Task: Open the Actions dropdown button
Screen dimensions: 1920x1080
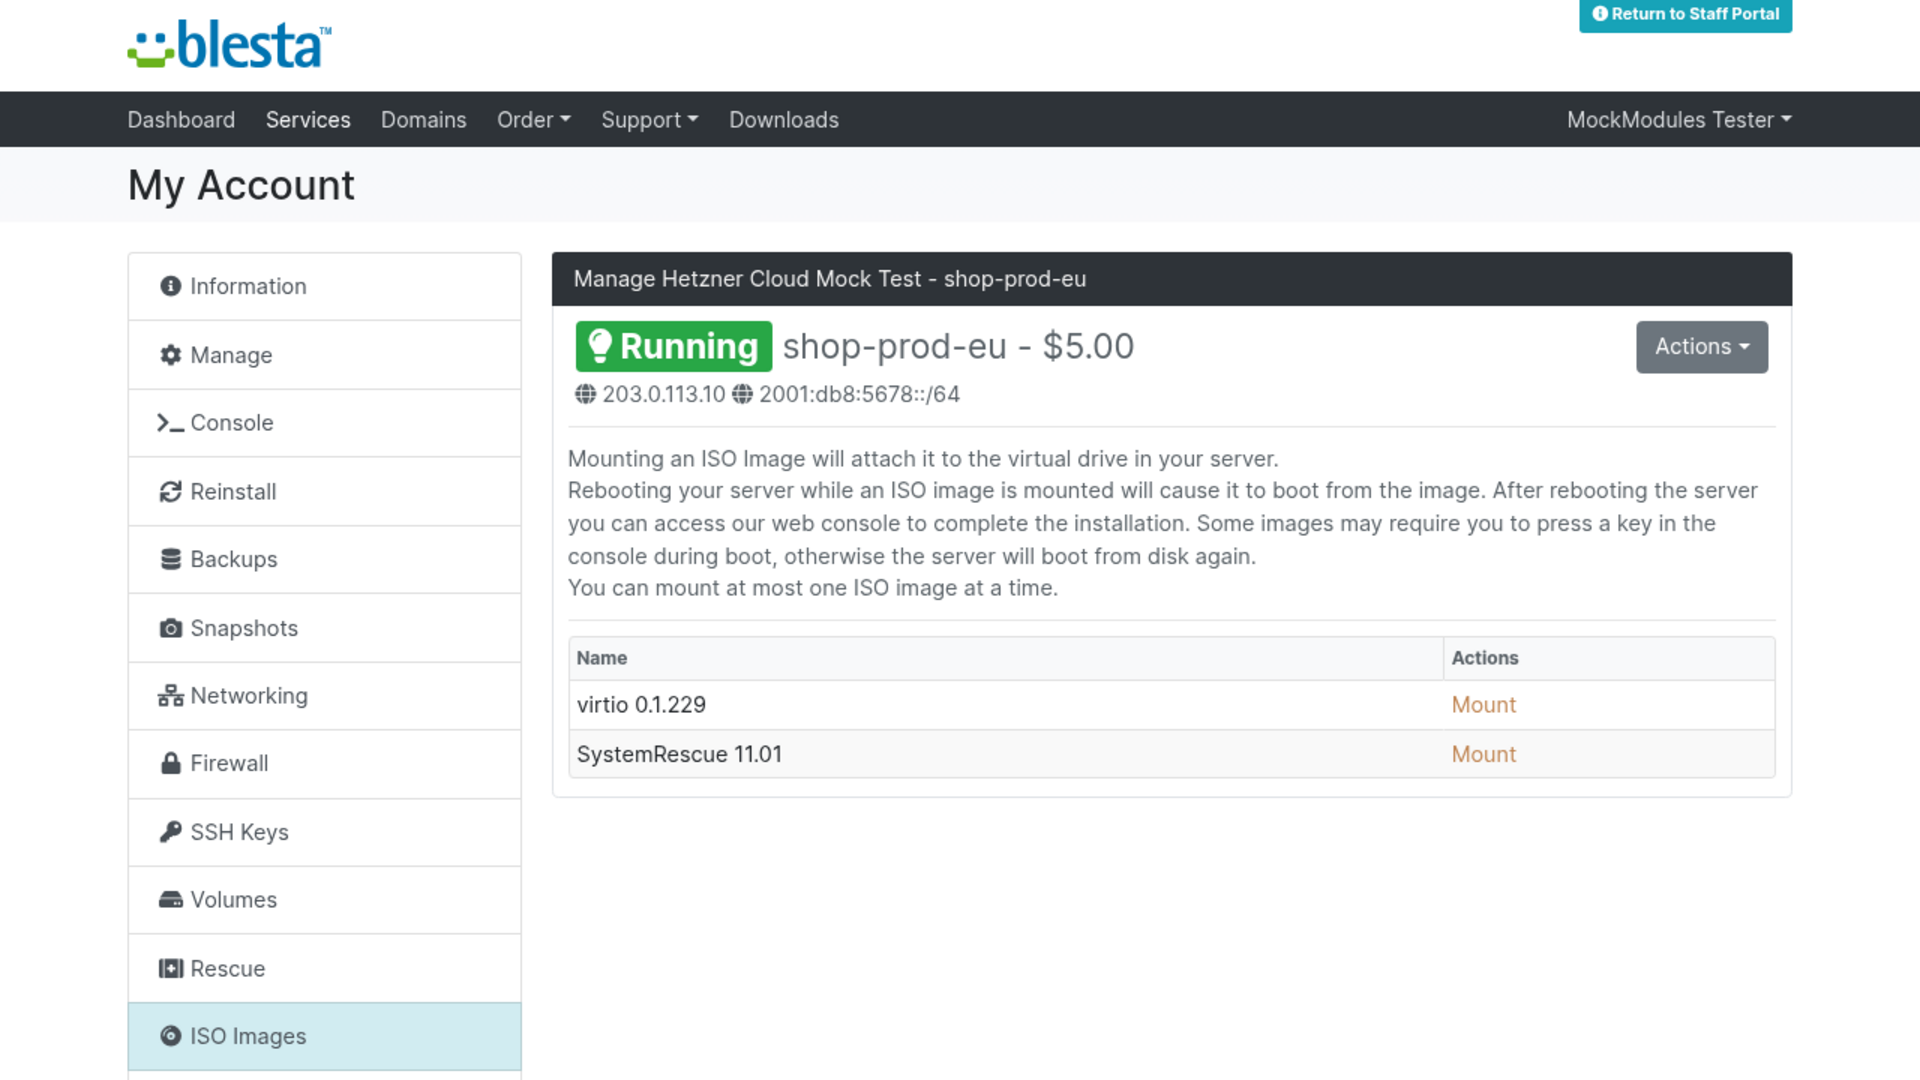Action: (1702, 347)
